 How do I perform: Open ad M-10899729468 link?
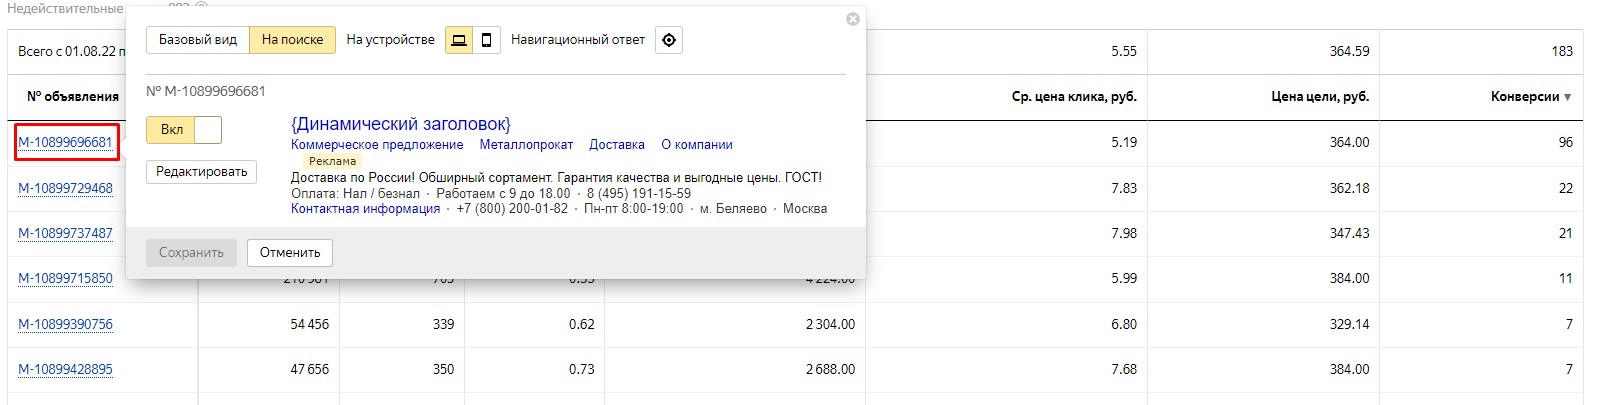coord(66,188)
